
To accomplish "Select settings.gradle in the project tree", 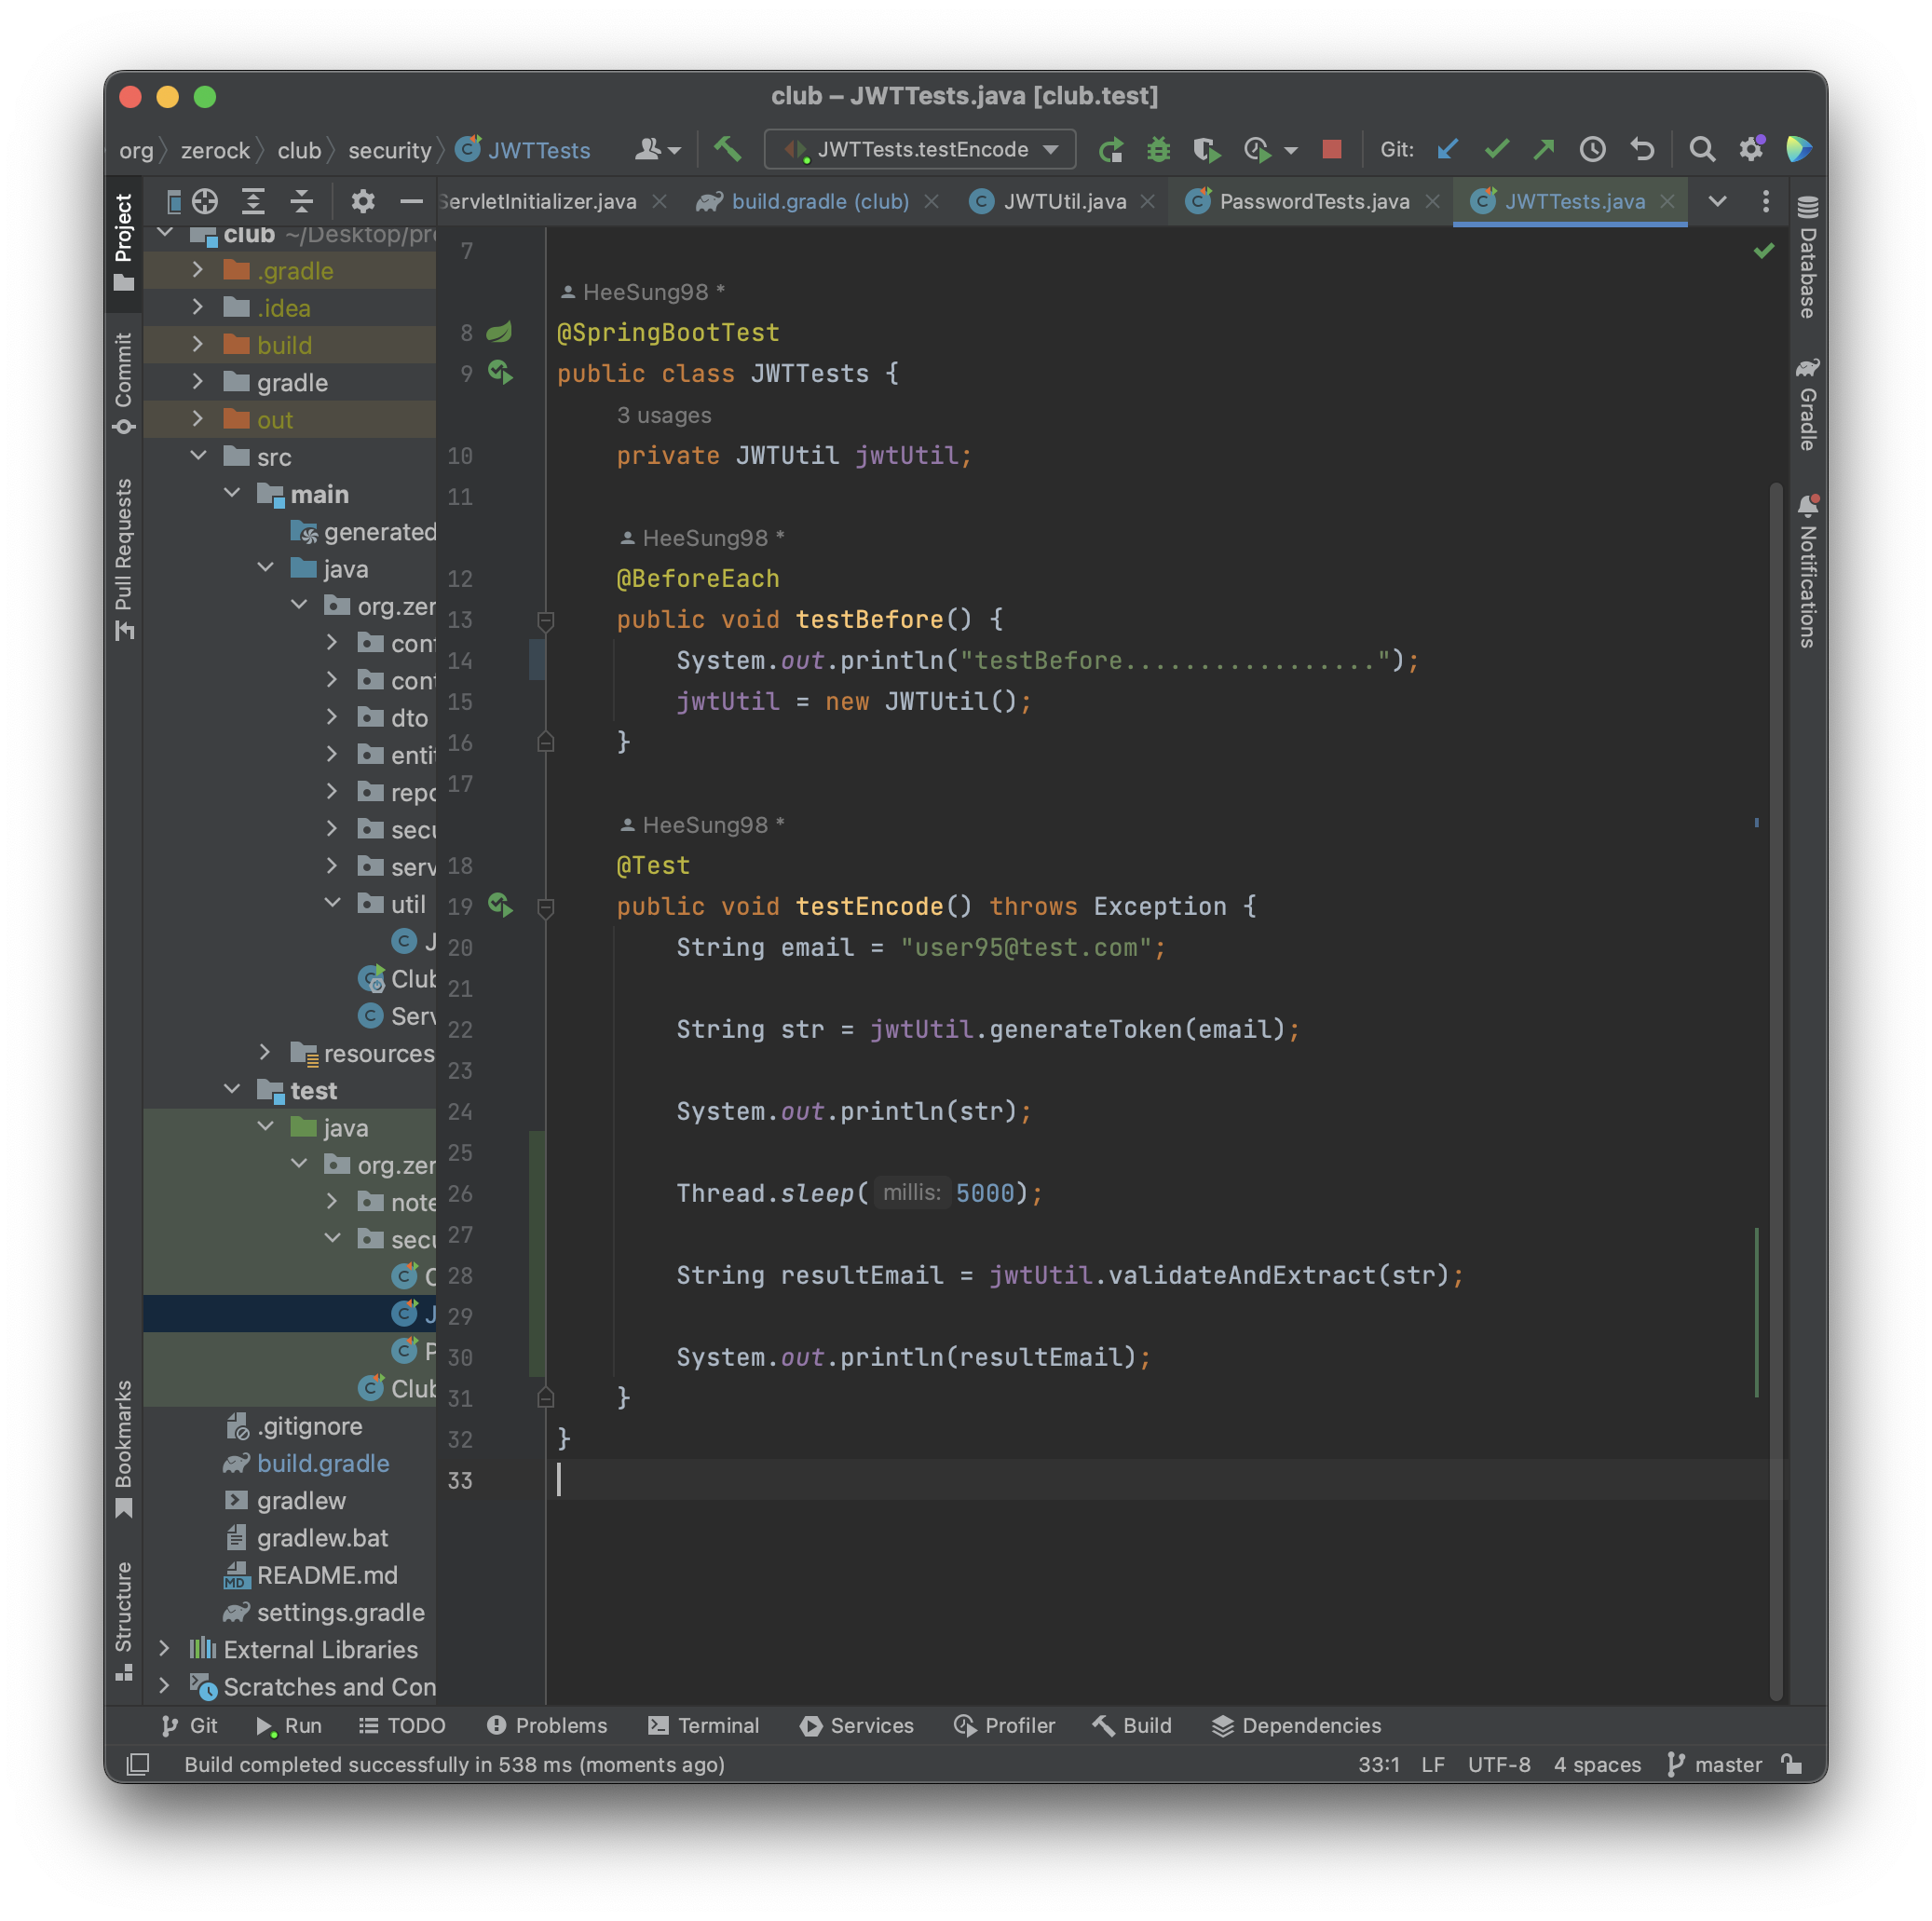I will click(x=340, y=1612).
